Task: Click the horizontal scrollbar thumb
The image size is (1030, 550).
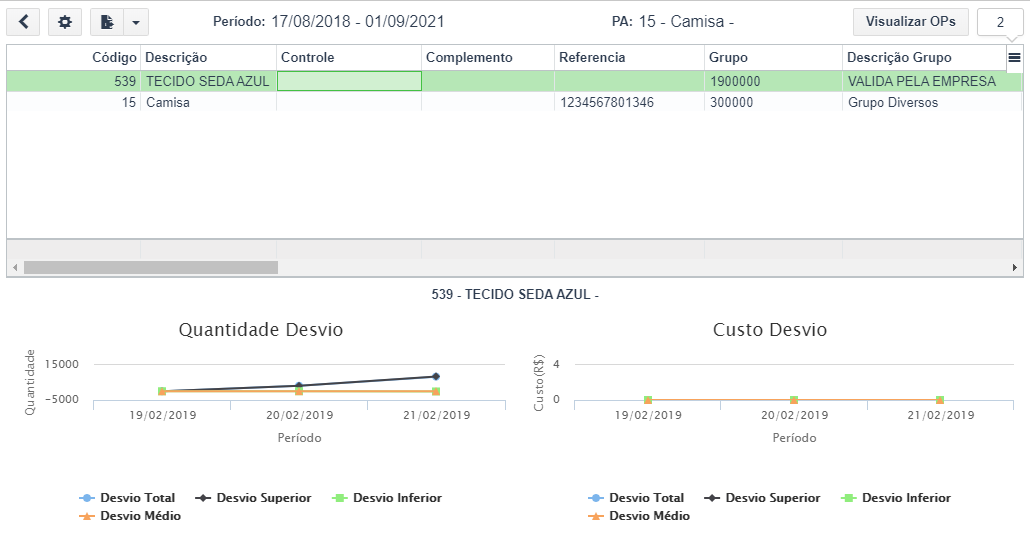Action: coord(150,267)
